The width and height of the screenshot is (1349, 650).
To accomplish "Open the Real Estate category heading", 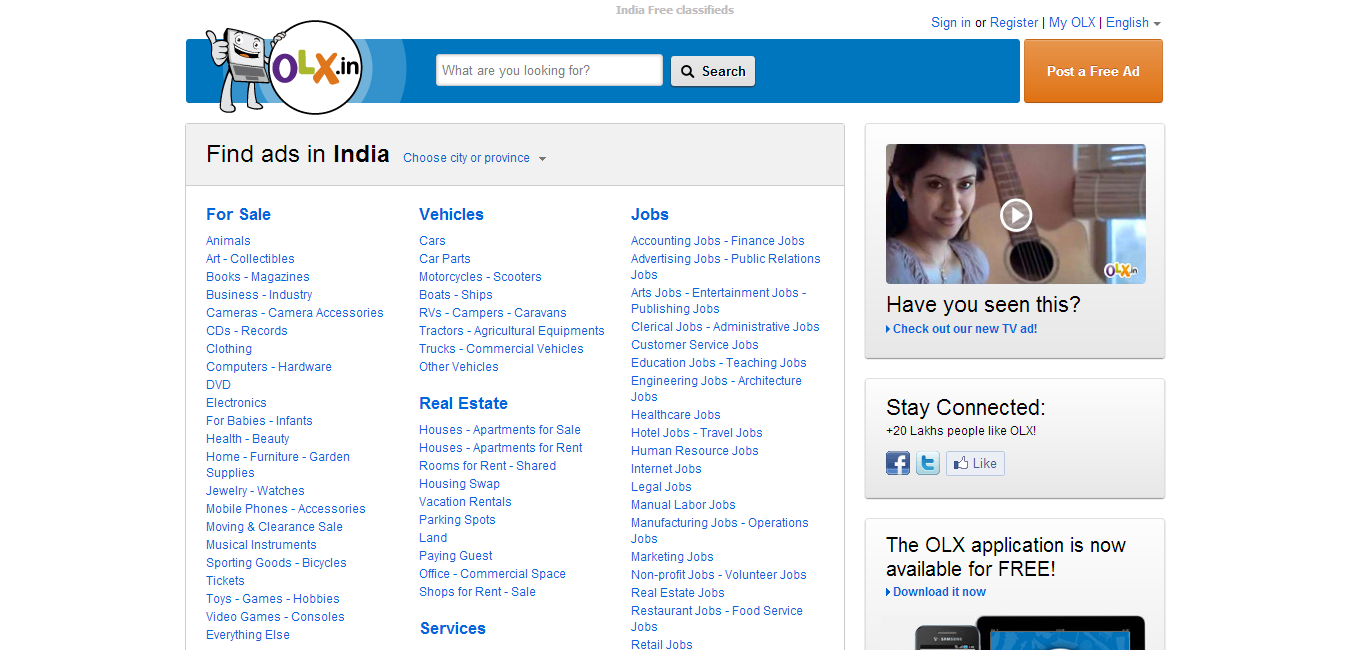I will pyautogui.click(x=463, y=403).
